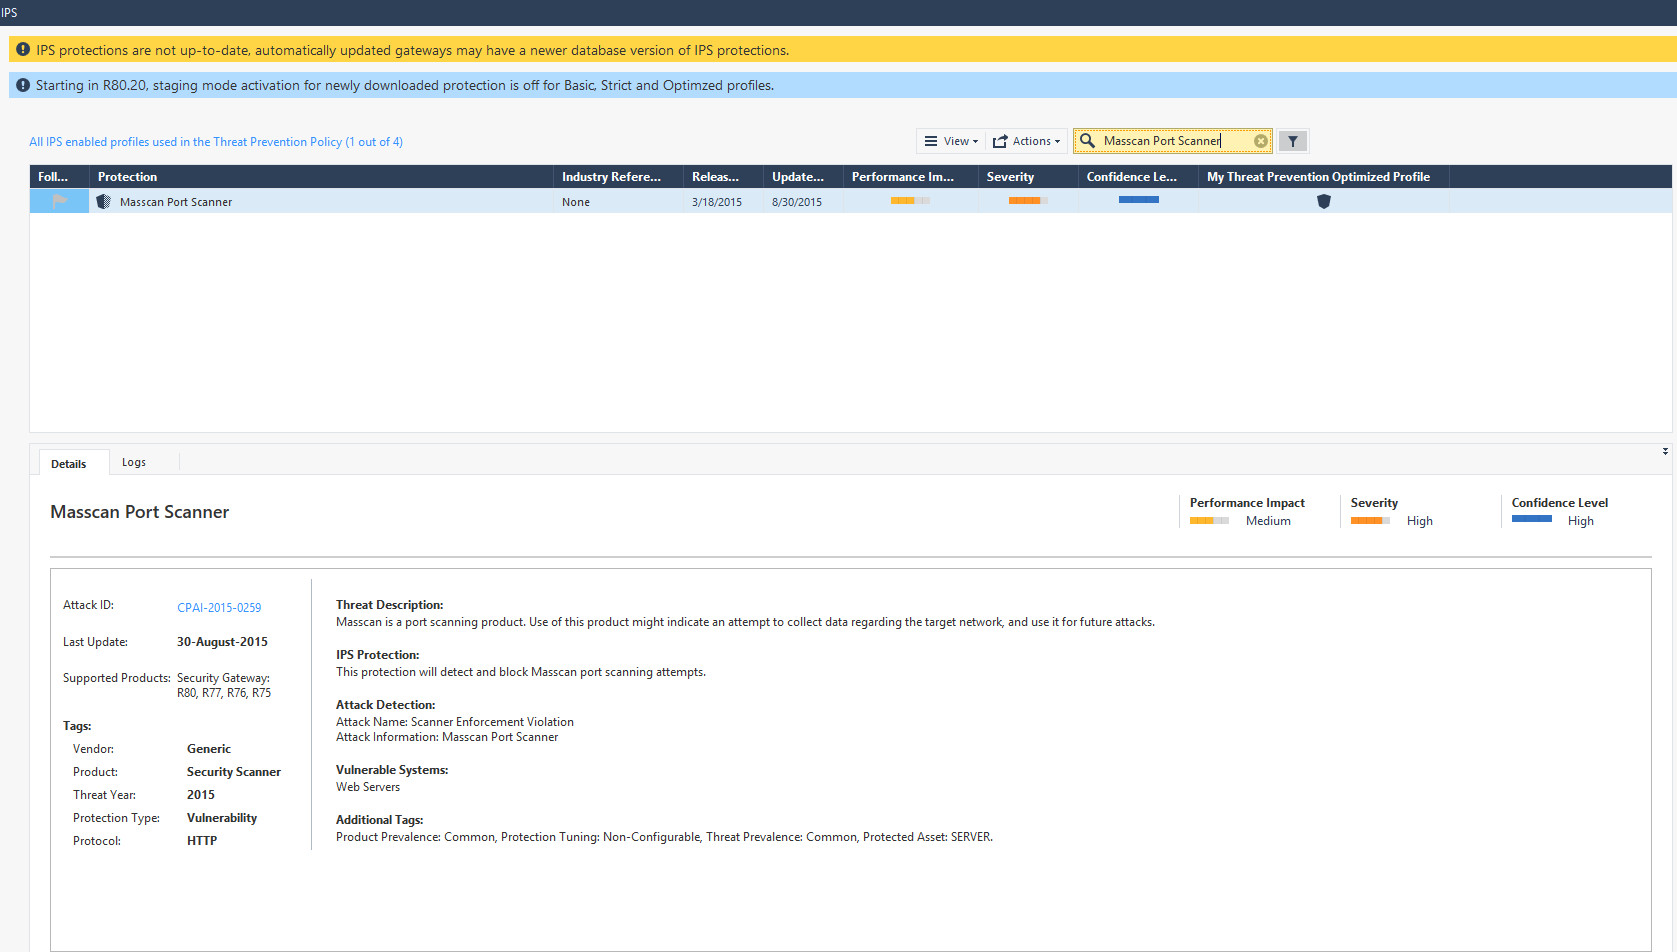Click the 8/30/2015 update date cell
Viewport: 1677px width, 952px height.
click(797, 202)
